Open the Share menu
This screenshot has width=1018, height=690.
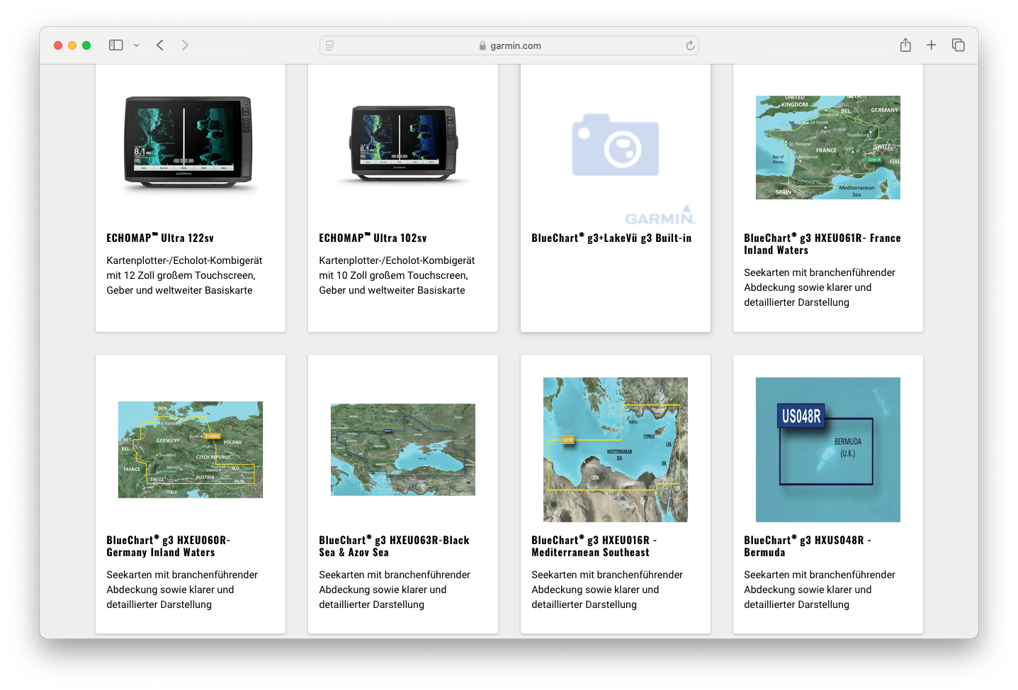905,45
